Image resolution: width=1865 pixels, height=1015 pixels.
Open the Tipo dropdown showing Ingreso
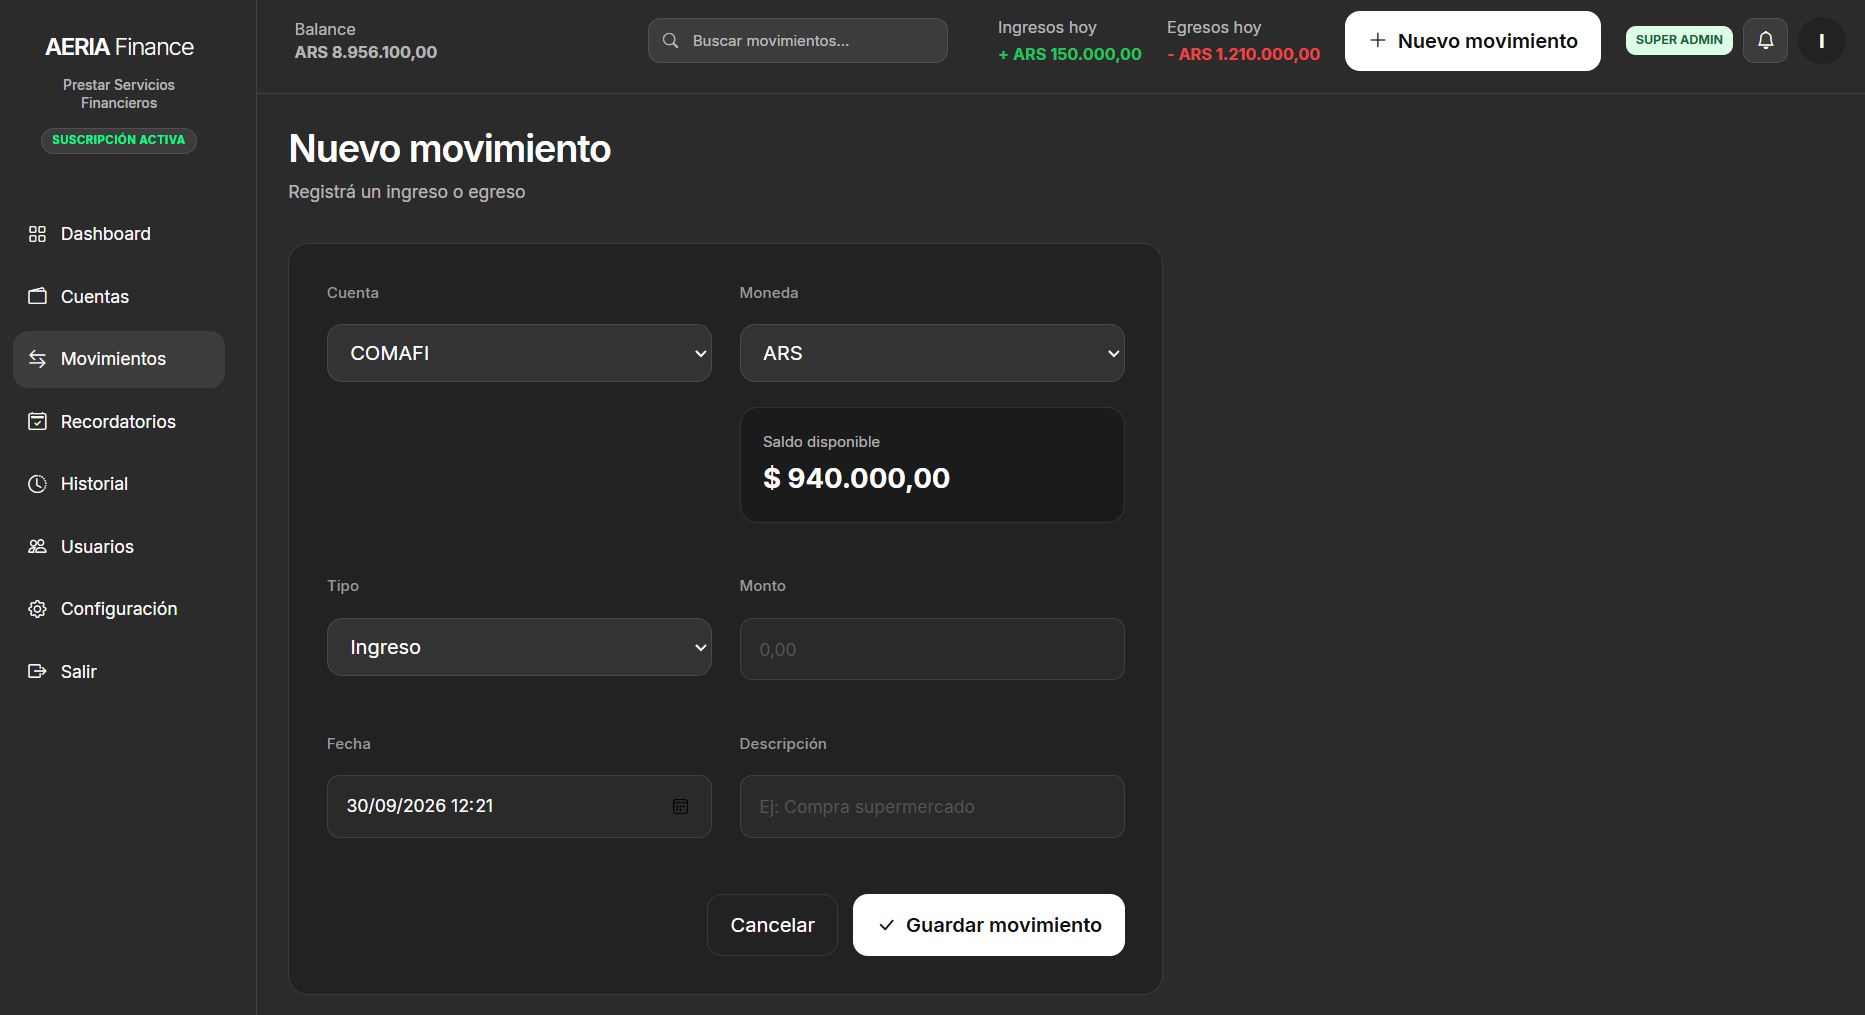(519, 647)
